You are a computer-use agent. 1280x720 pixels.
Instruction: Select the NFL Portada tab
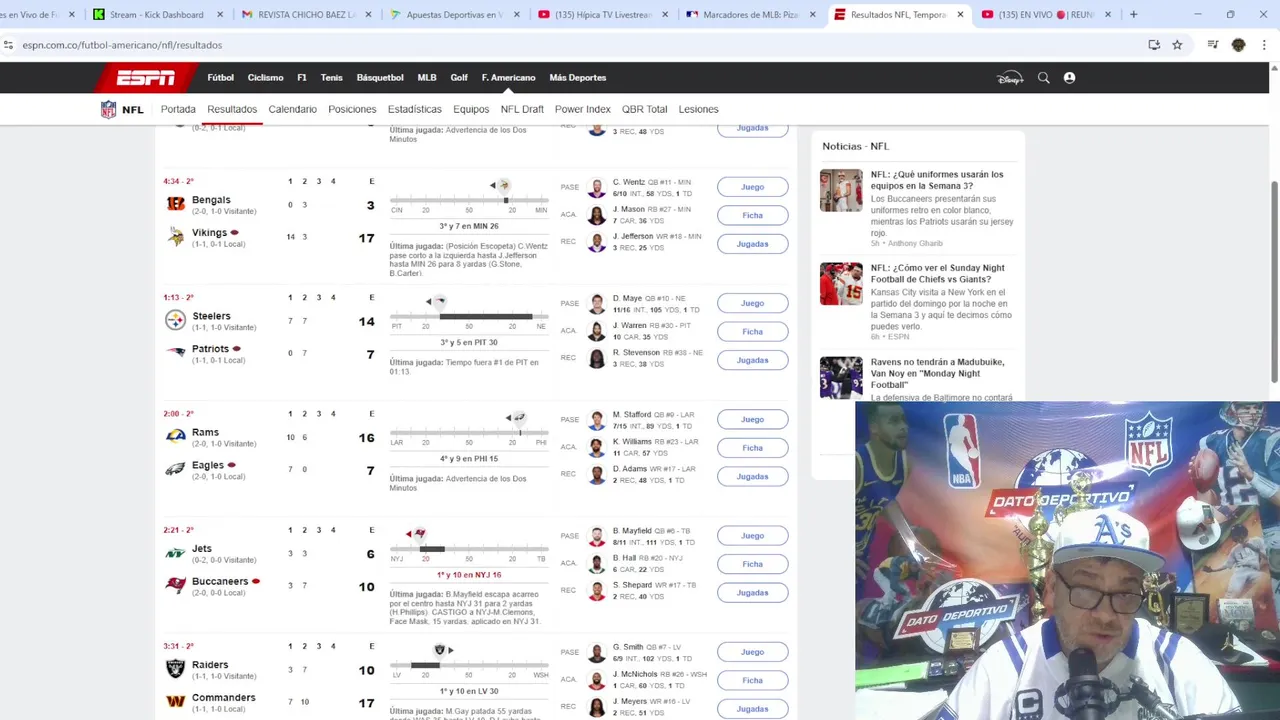tap(178, 109)
